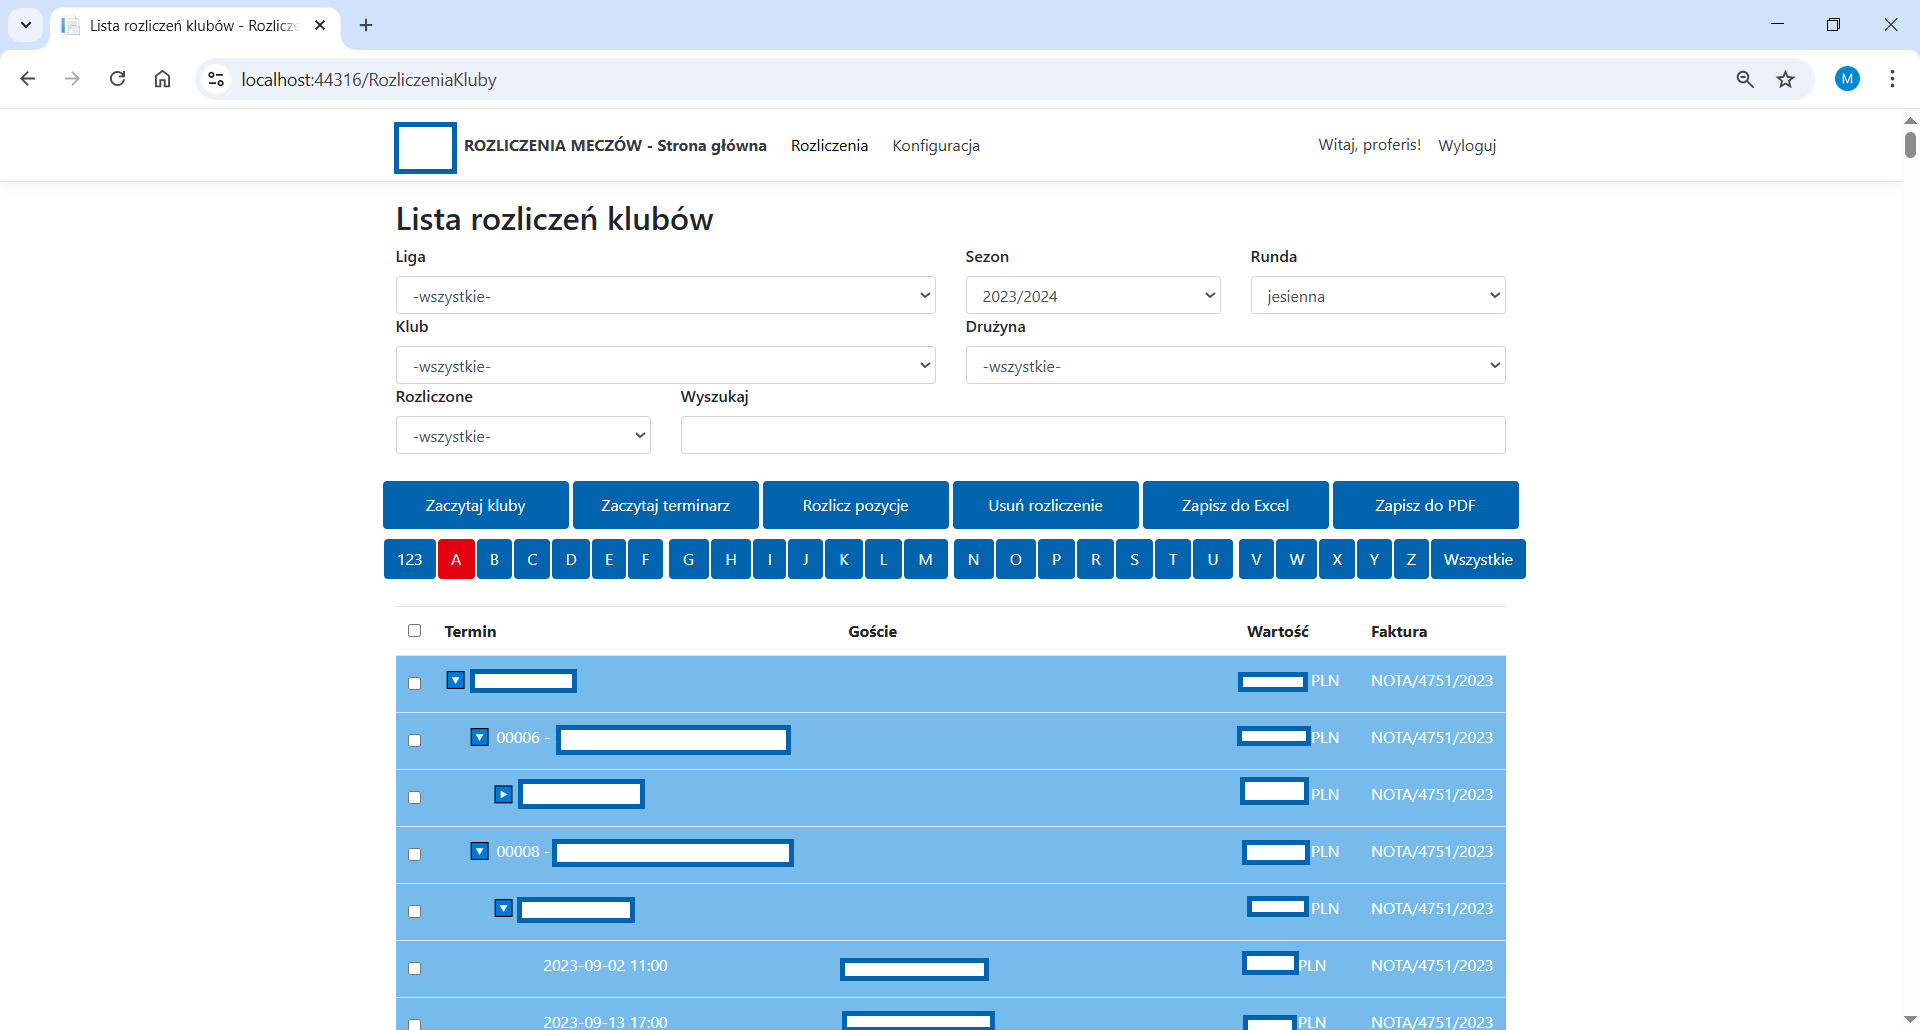This screenshot has height=1030, width=1920.
Task: Click the Zapisz do PDF button
Action: [1426, 505]
